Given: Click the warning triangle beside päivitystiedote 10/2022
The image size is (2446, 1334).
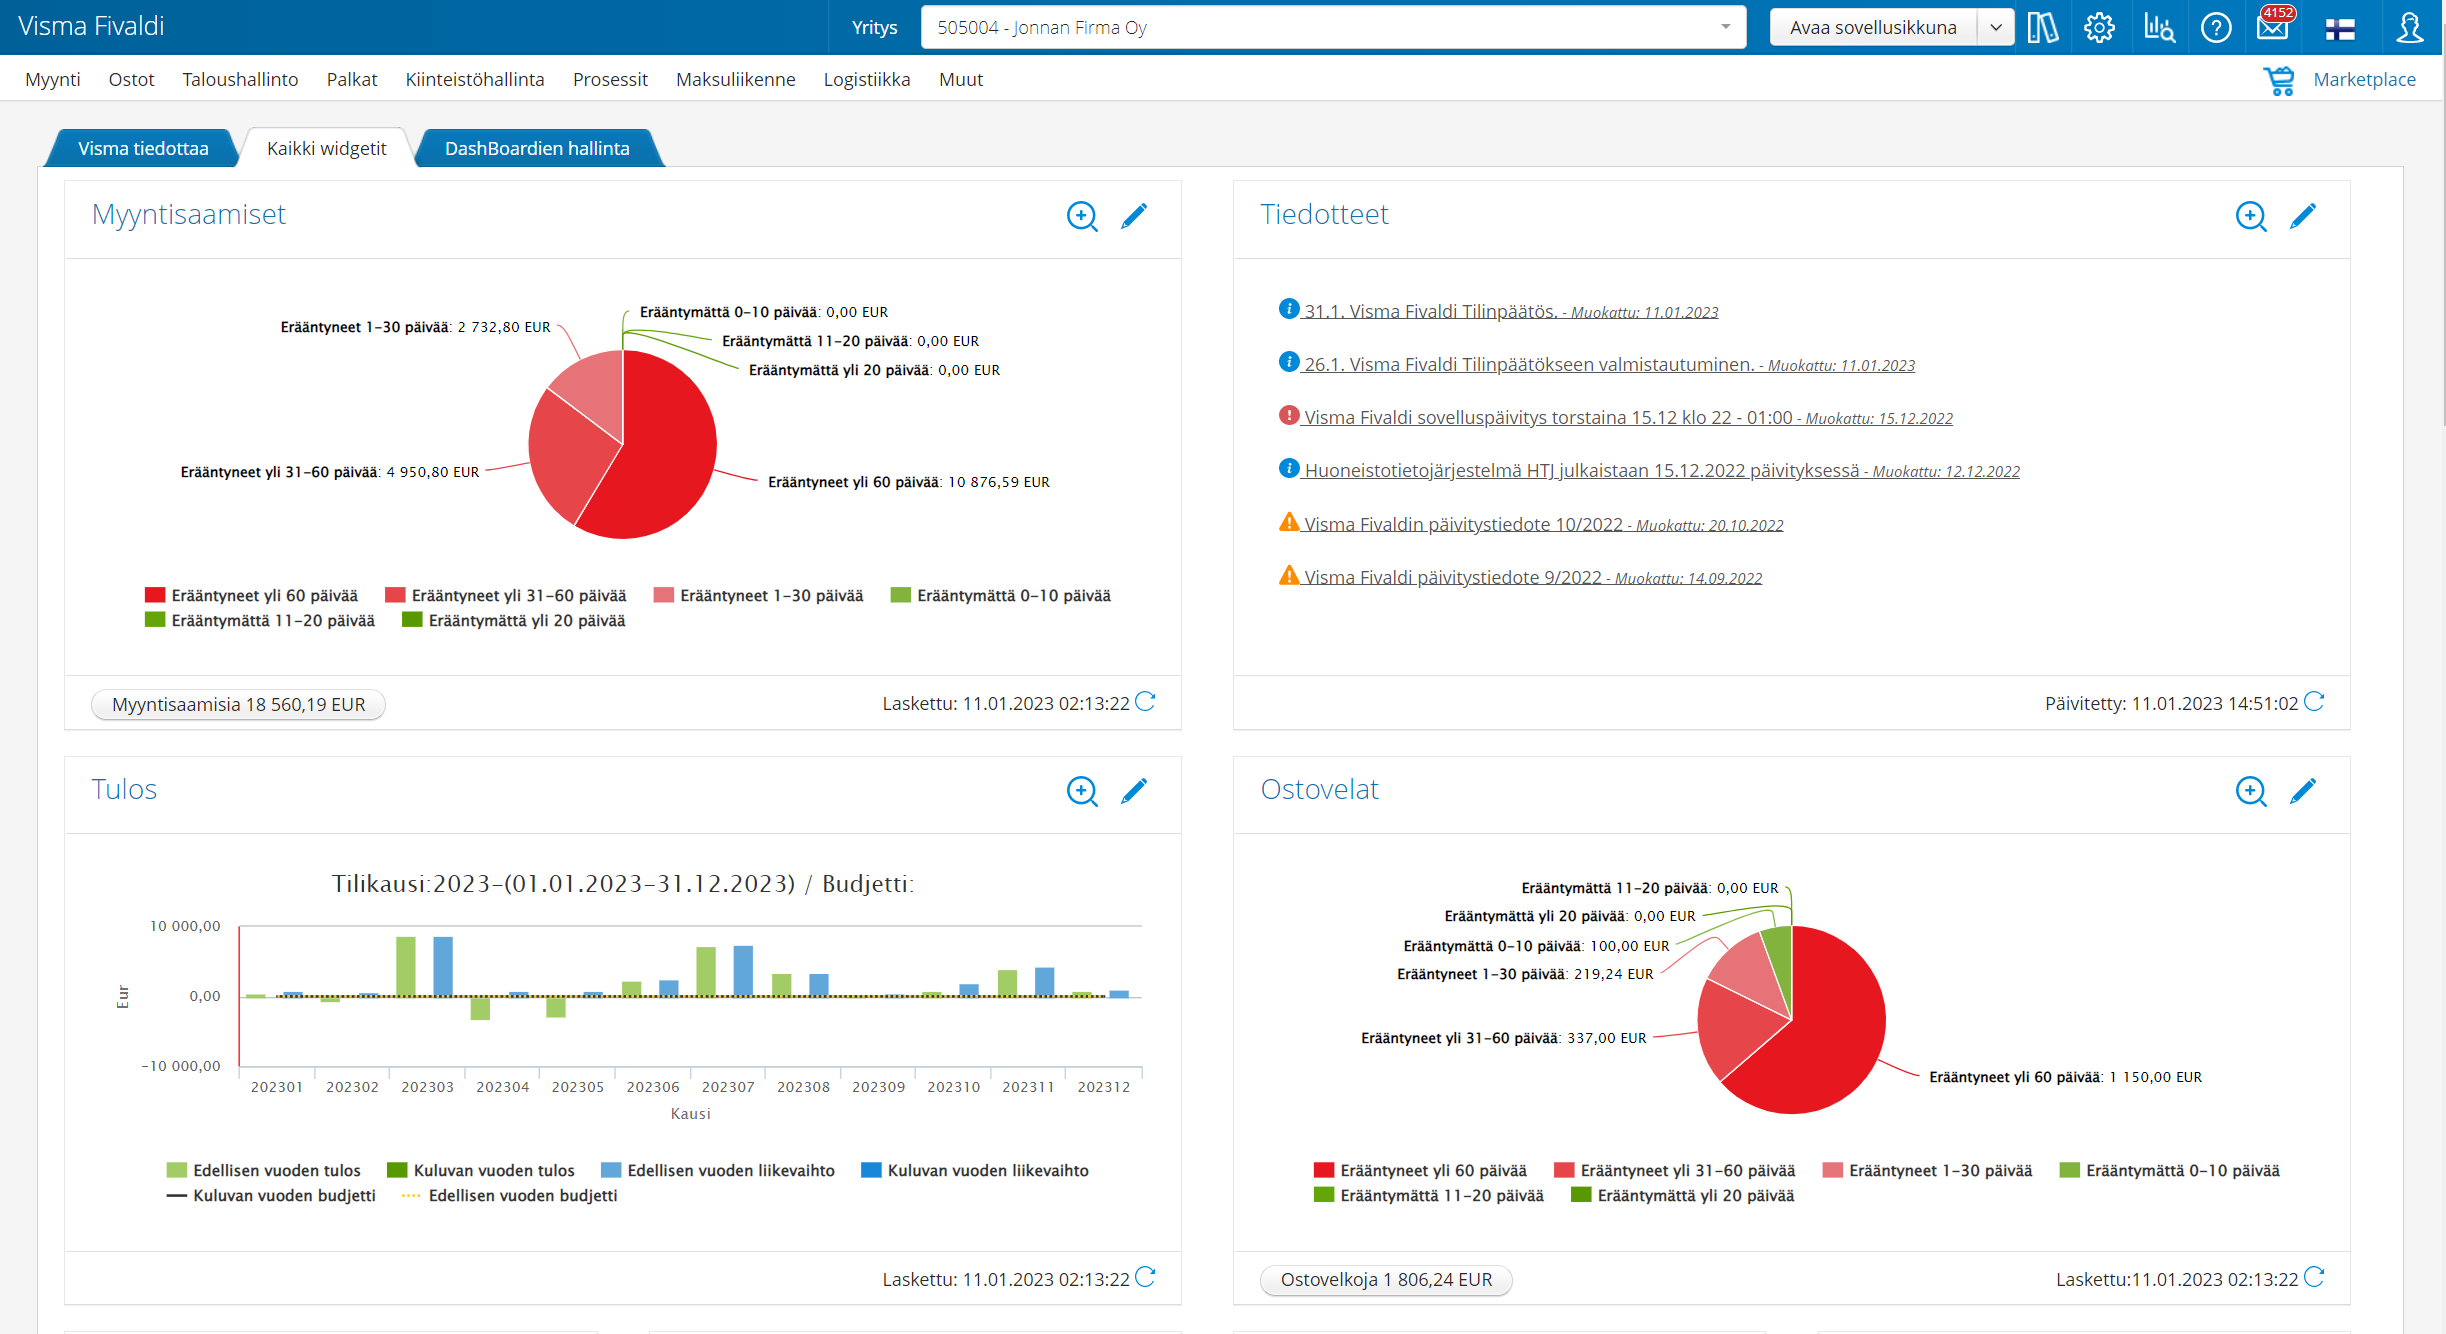Looking at the screenshot, I should 1289,522.
